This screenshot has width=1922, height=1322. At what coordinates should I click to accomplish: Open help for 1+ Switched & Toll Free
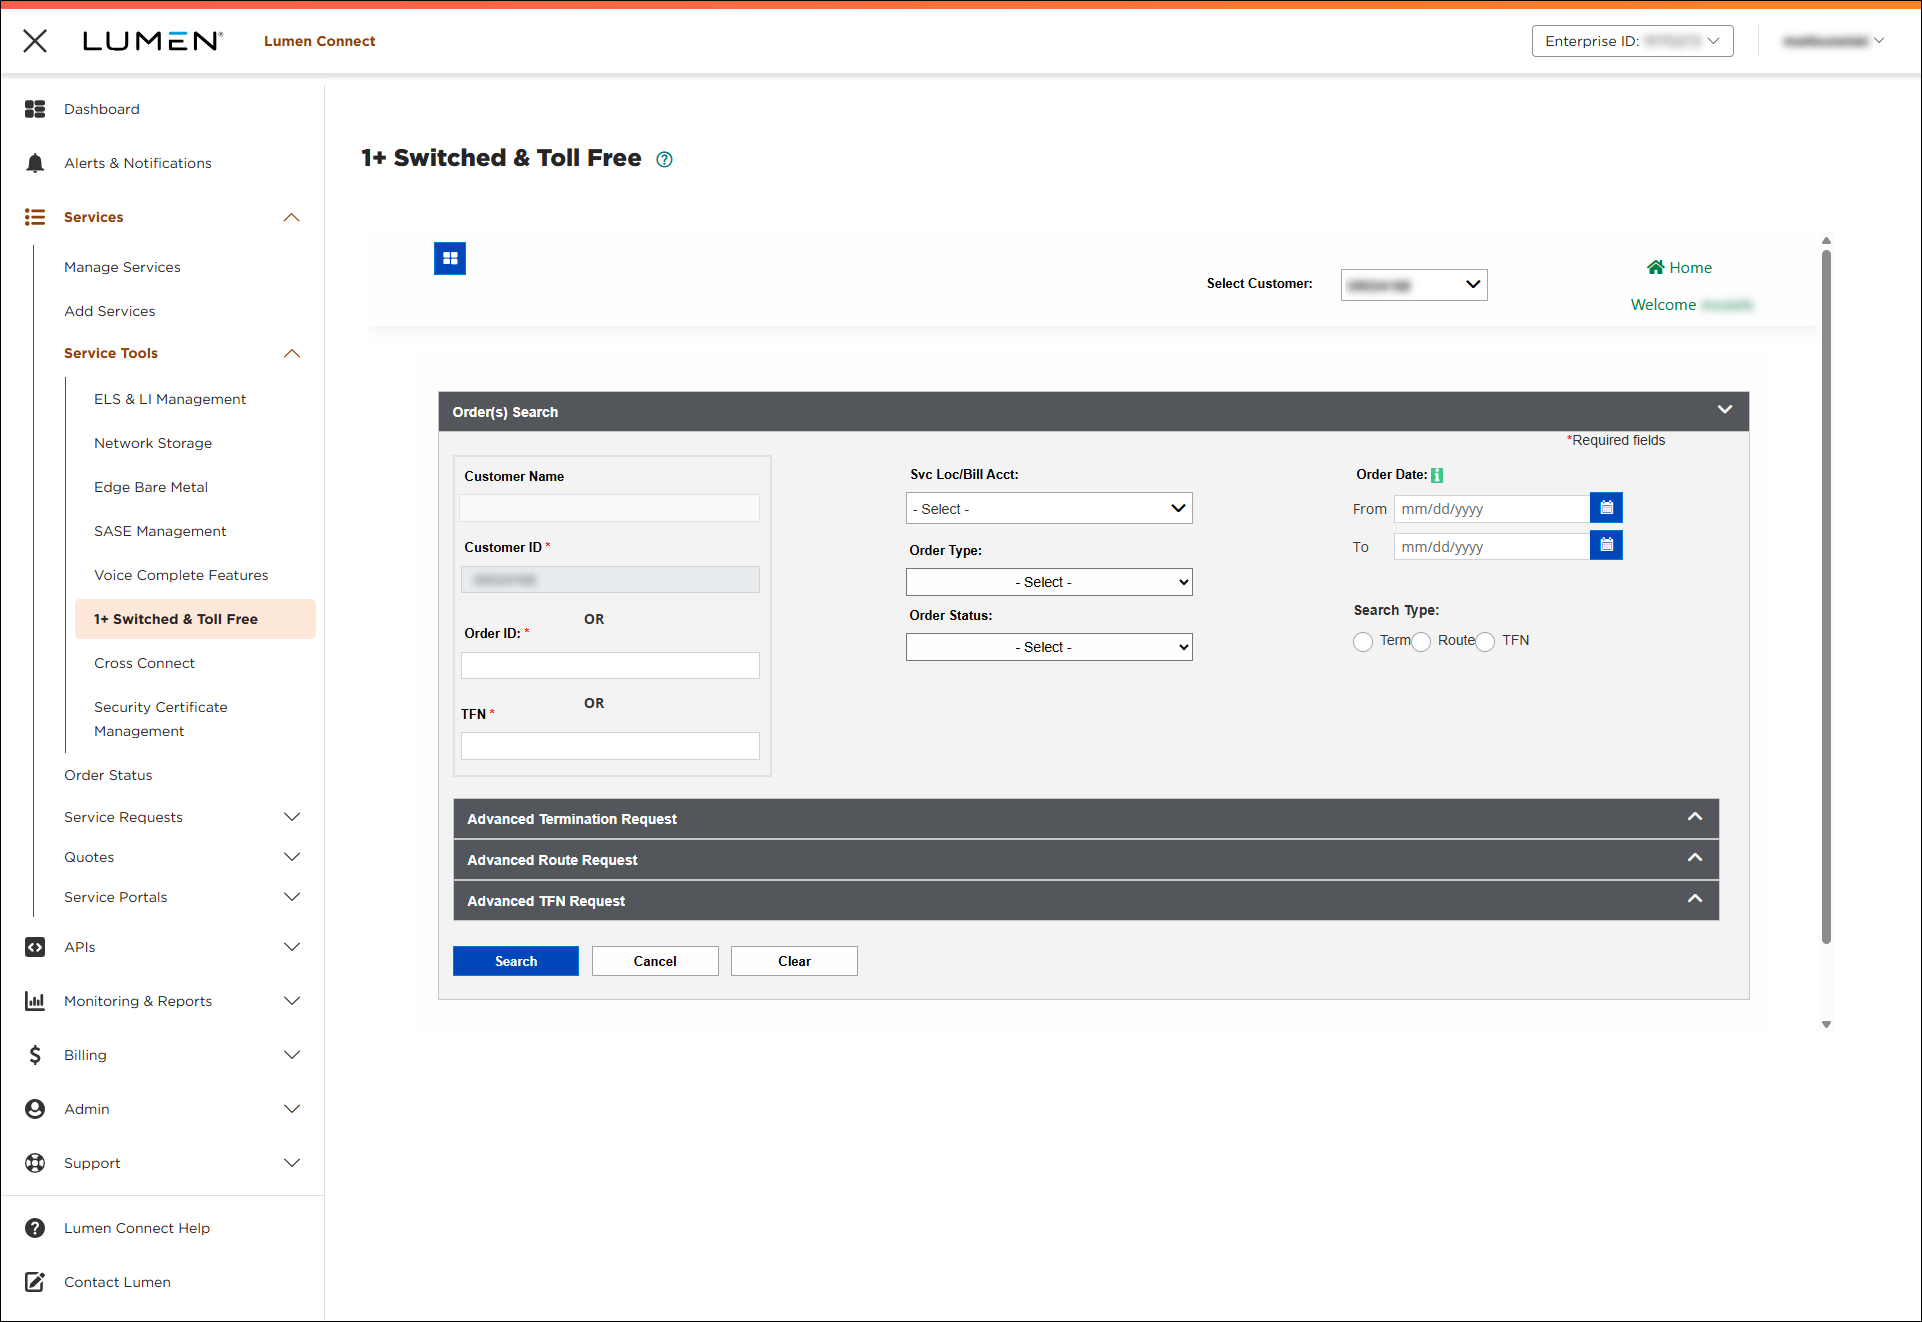664,159
